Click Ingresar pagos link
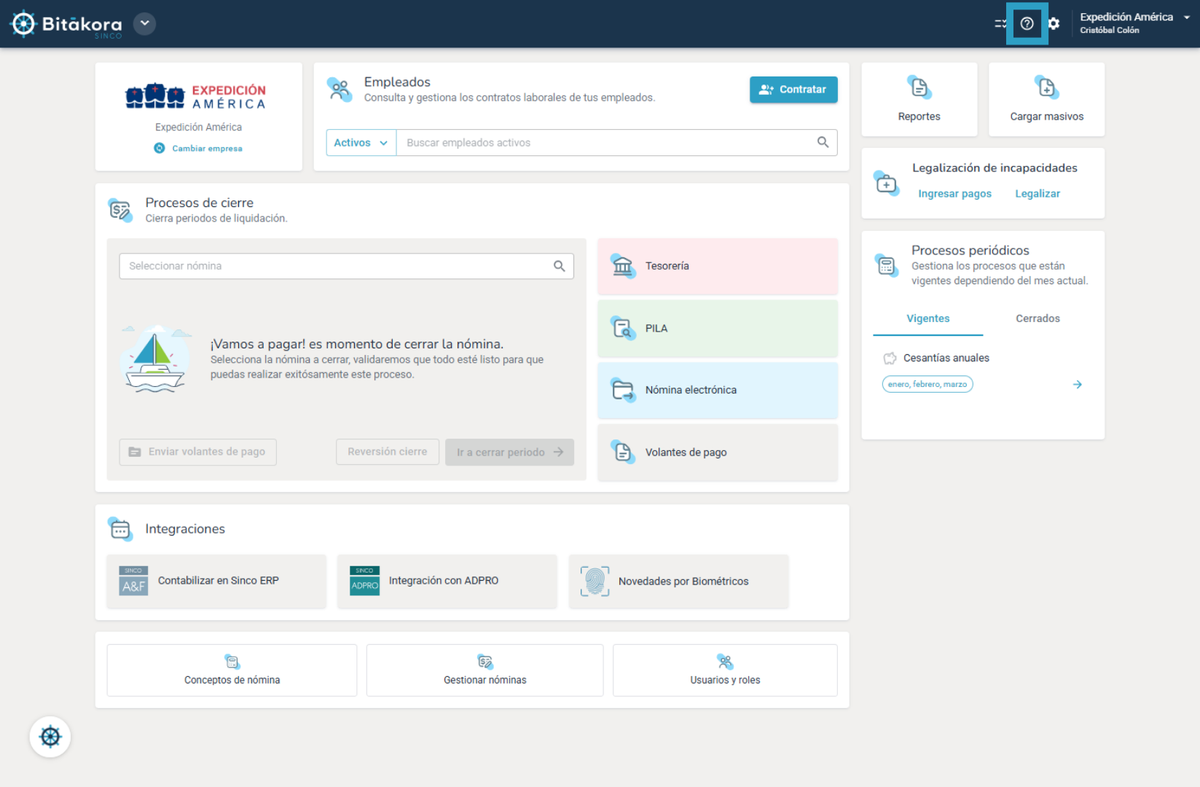The height and width of the screenshot is (787, 1200). pyautogui.click(x=955, y=194)
